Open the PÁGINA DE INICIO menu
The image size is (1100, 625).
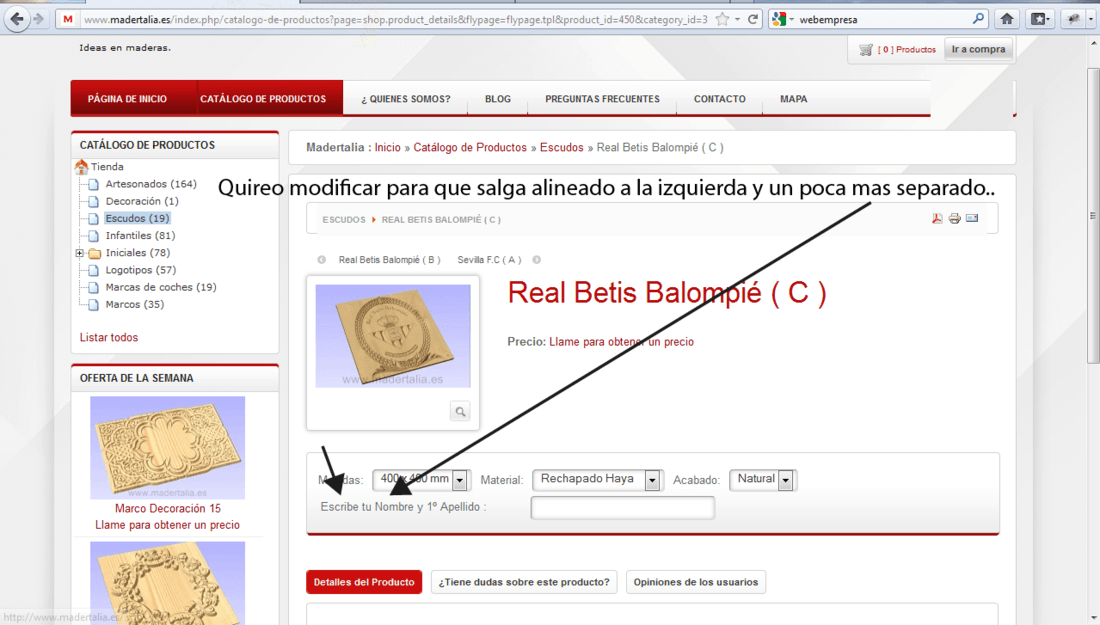pos(127,99)
